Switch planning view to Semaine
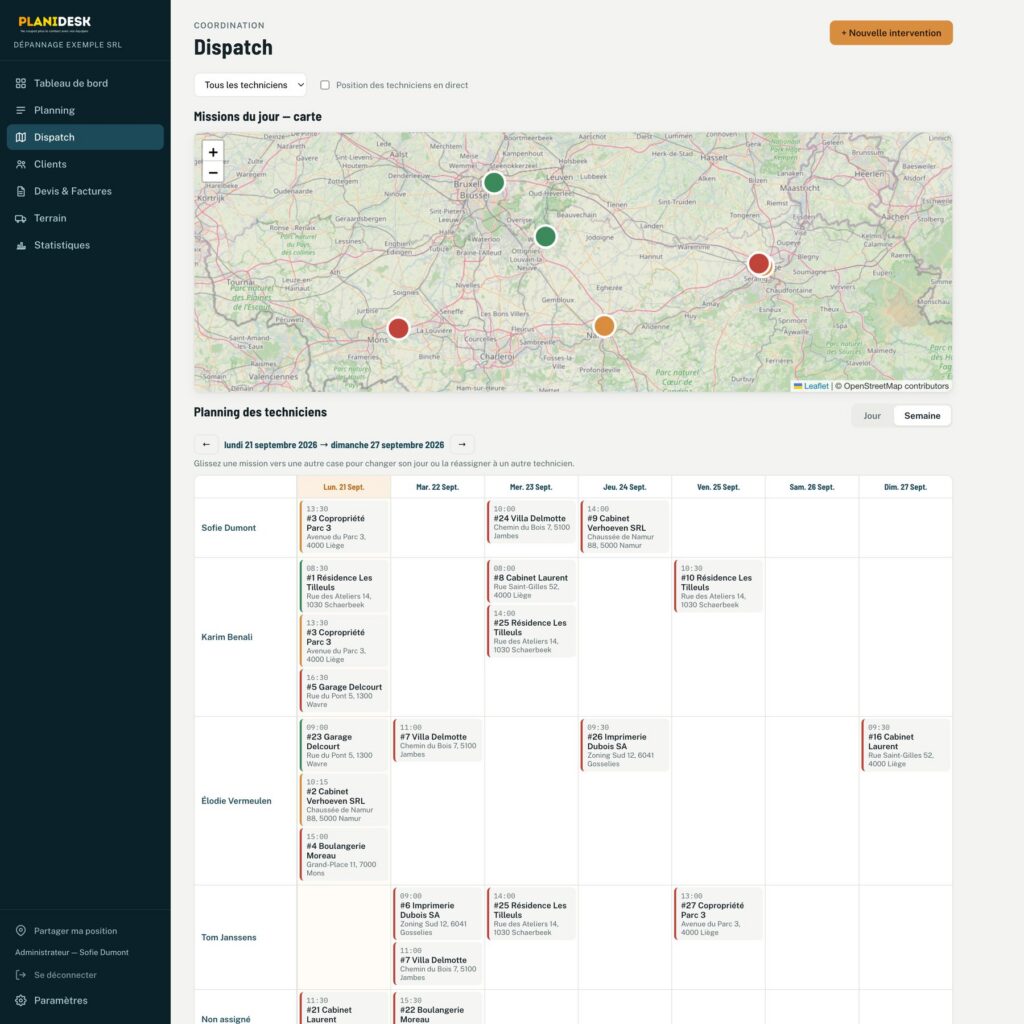 (922, 416)
